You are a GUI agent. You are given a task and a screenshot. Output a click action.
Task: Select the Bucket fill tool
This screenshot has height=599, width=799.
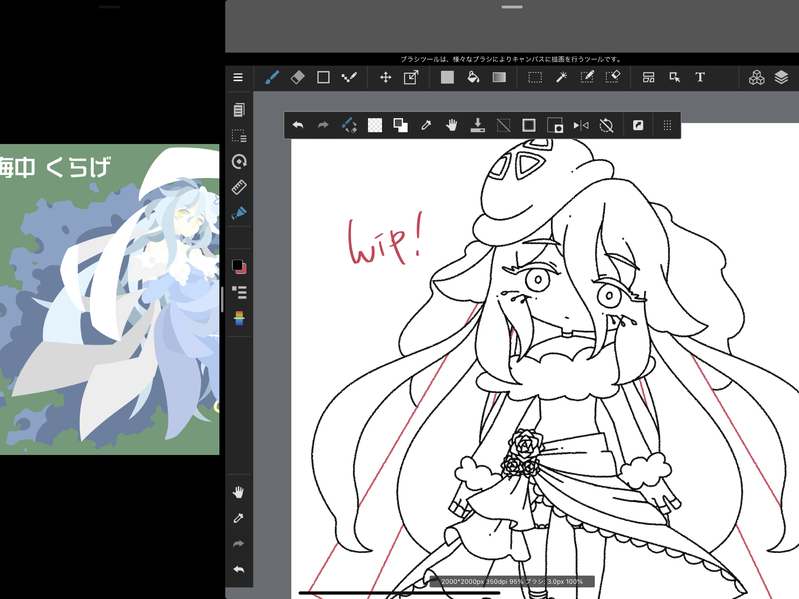tap(473, 77)
